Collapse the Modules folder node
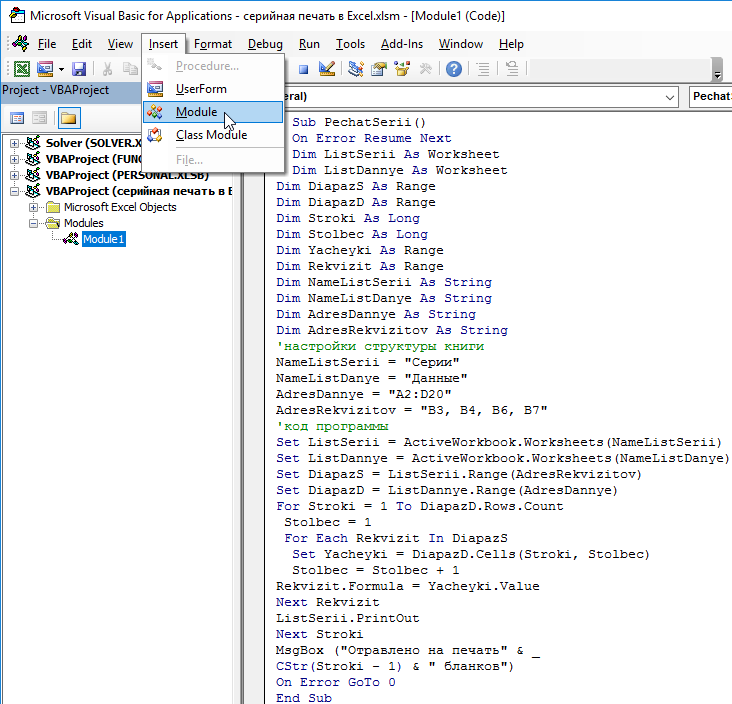 (35, 223)
